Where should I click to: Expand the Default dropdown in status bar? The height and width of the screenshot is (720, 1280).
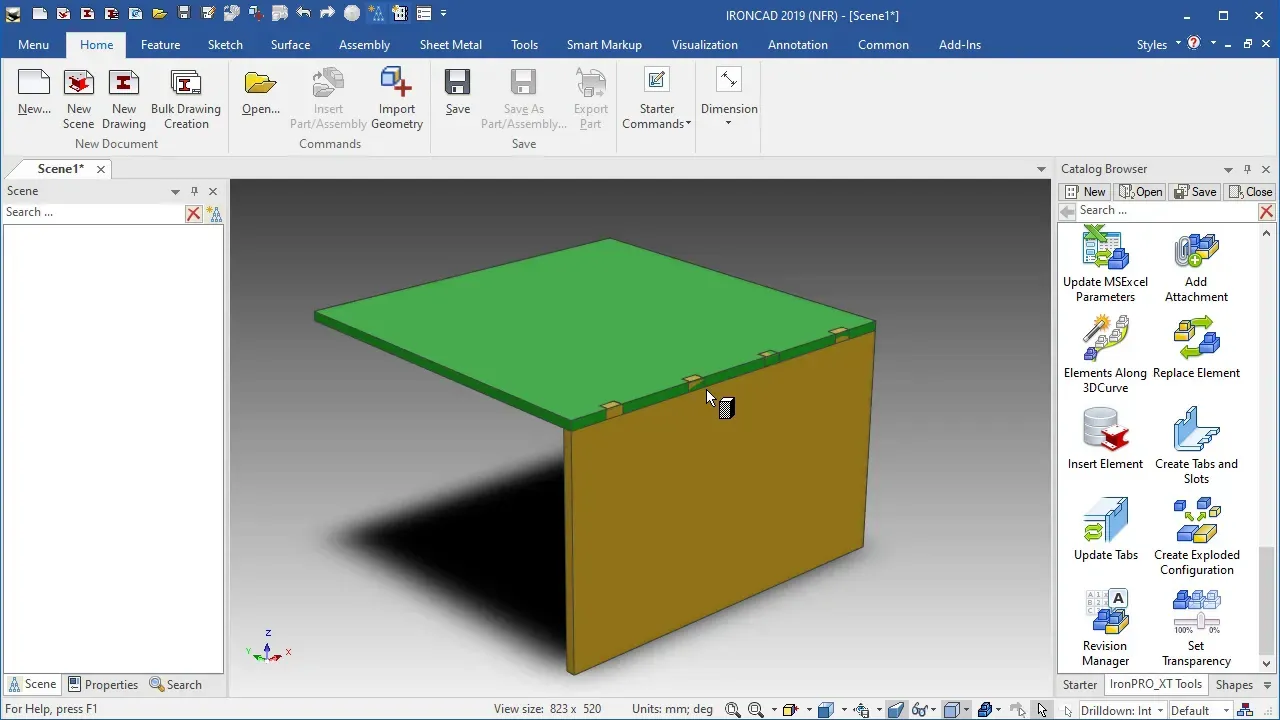click(x=1198, y=711)
